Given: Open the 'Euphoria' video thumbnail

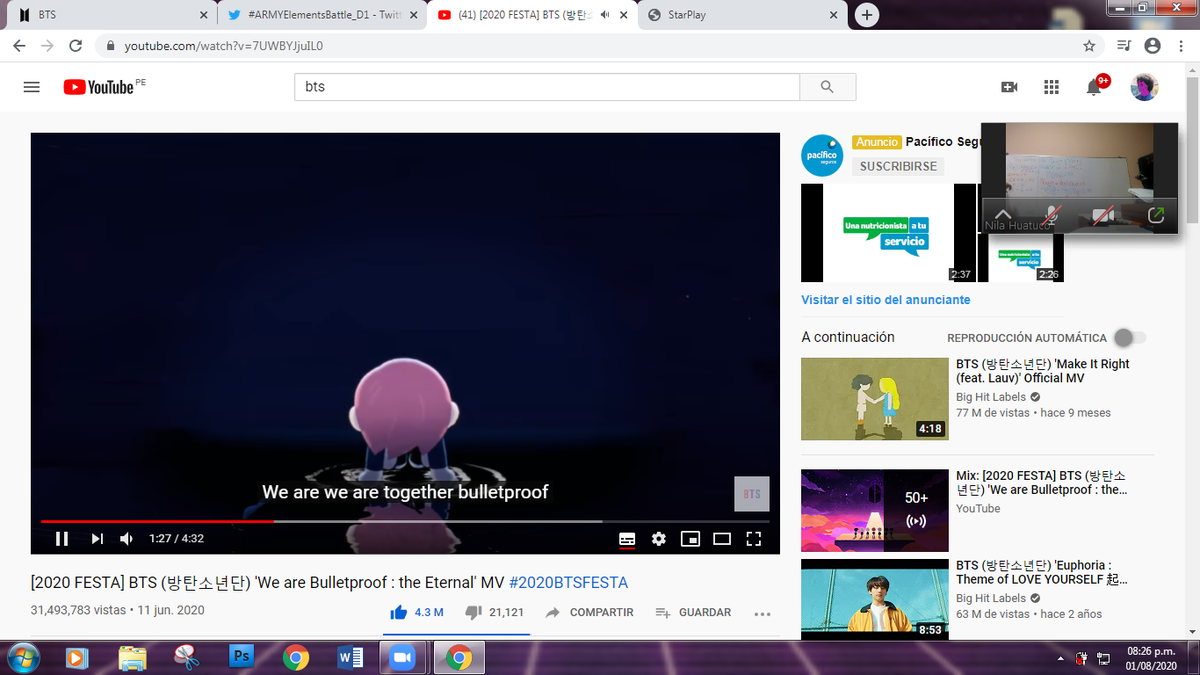Looking at the screenshot, I should point(874,599).
